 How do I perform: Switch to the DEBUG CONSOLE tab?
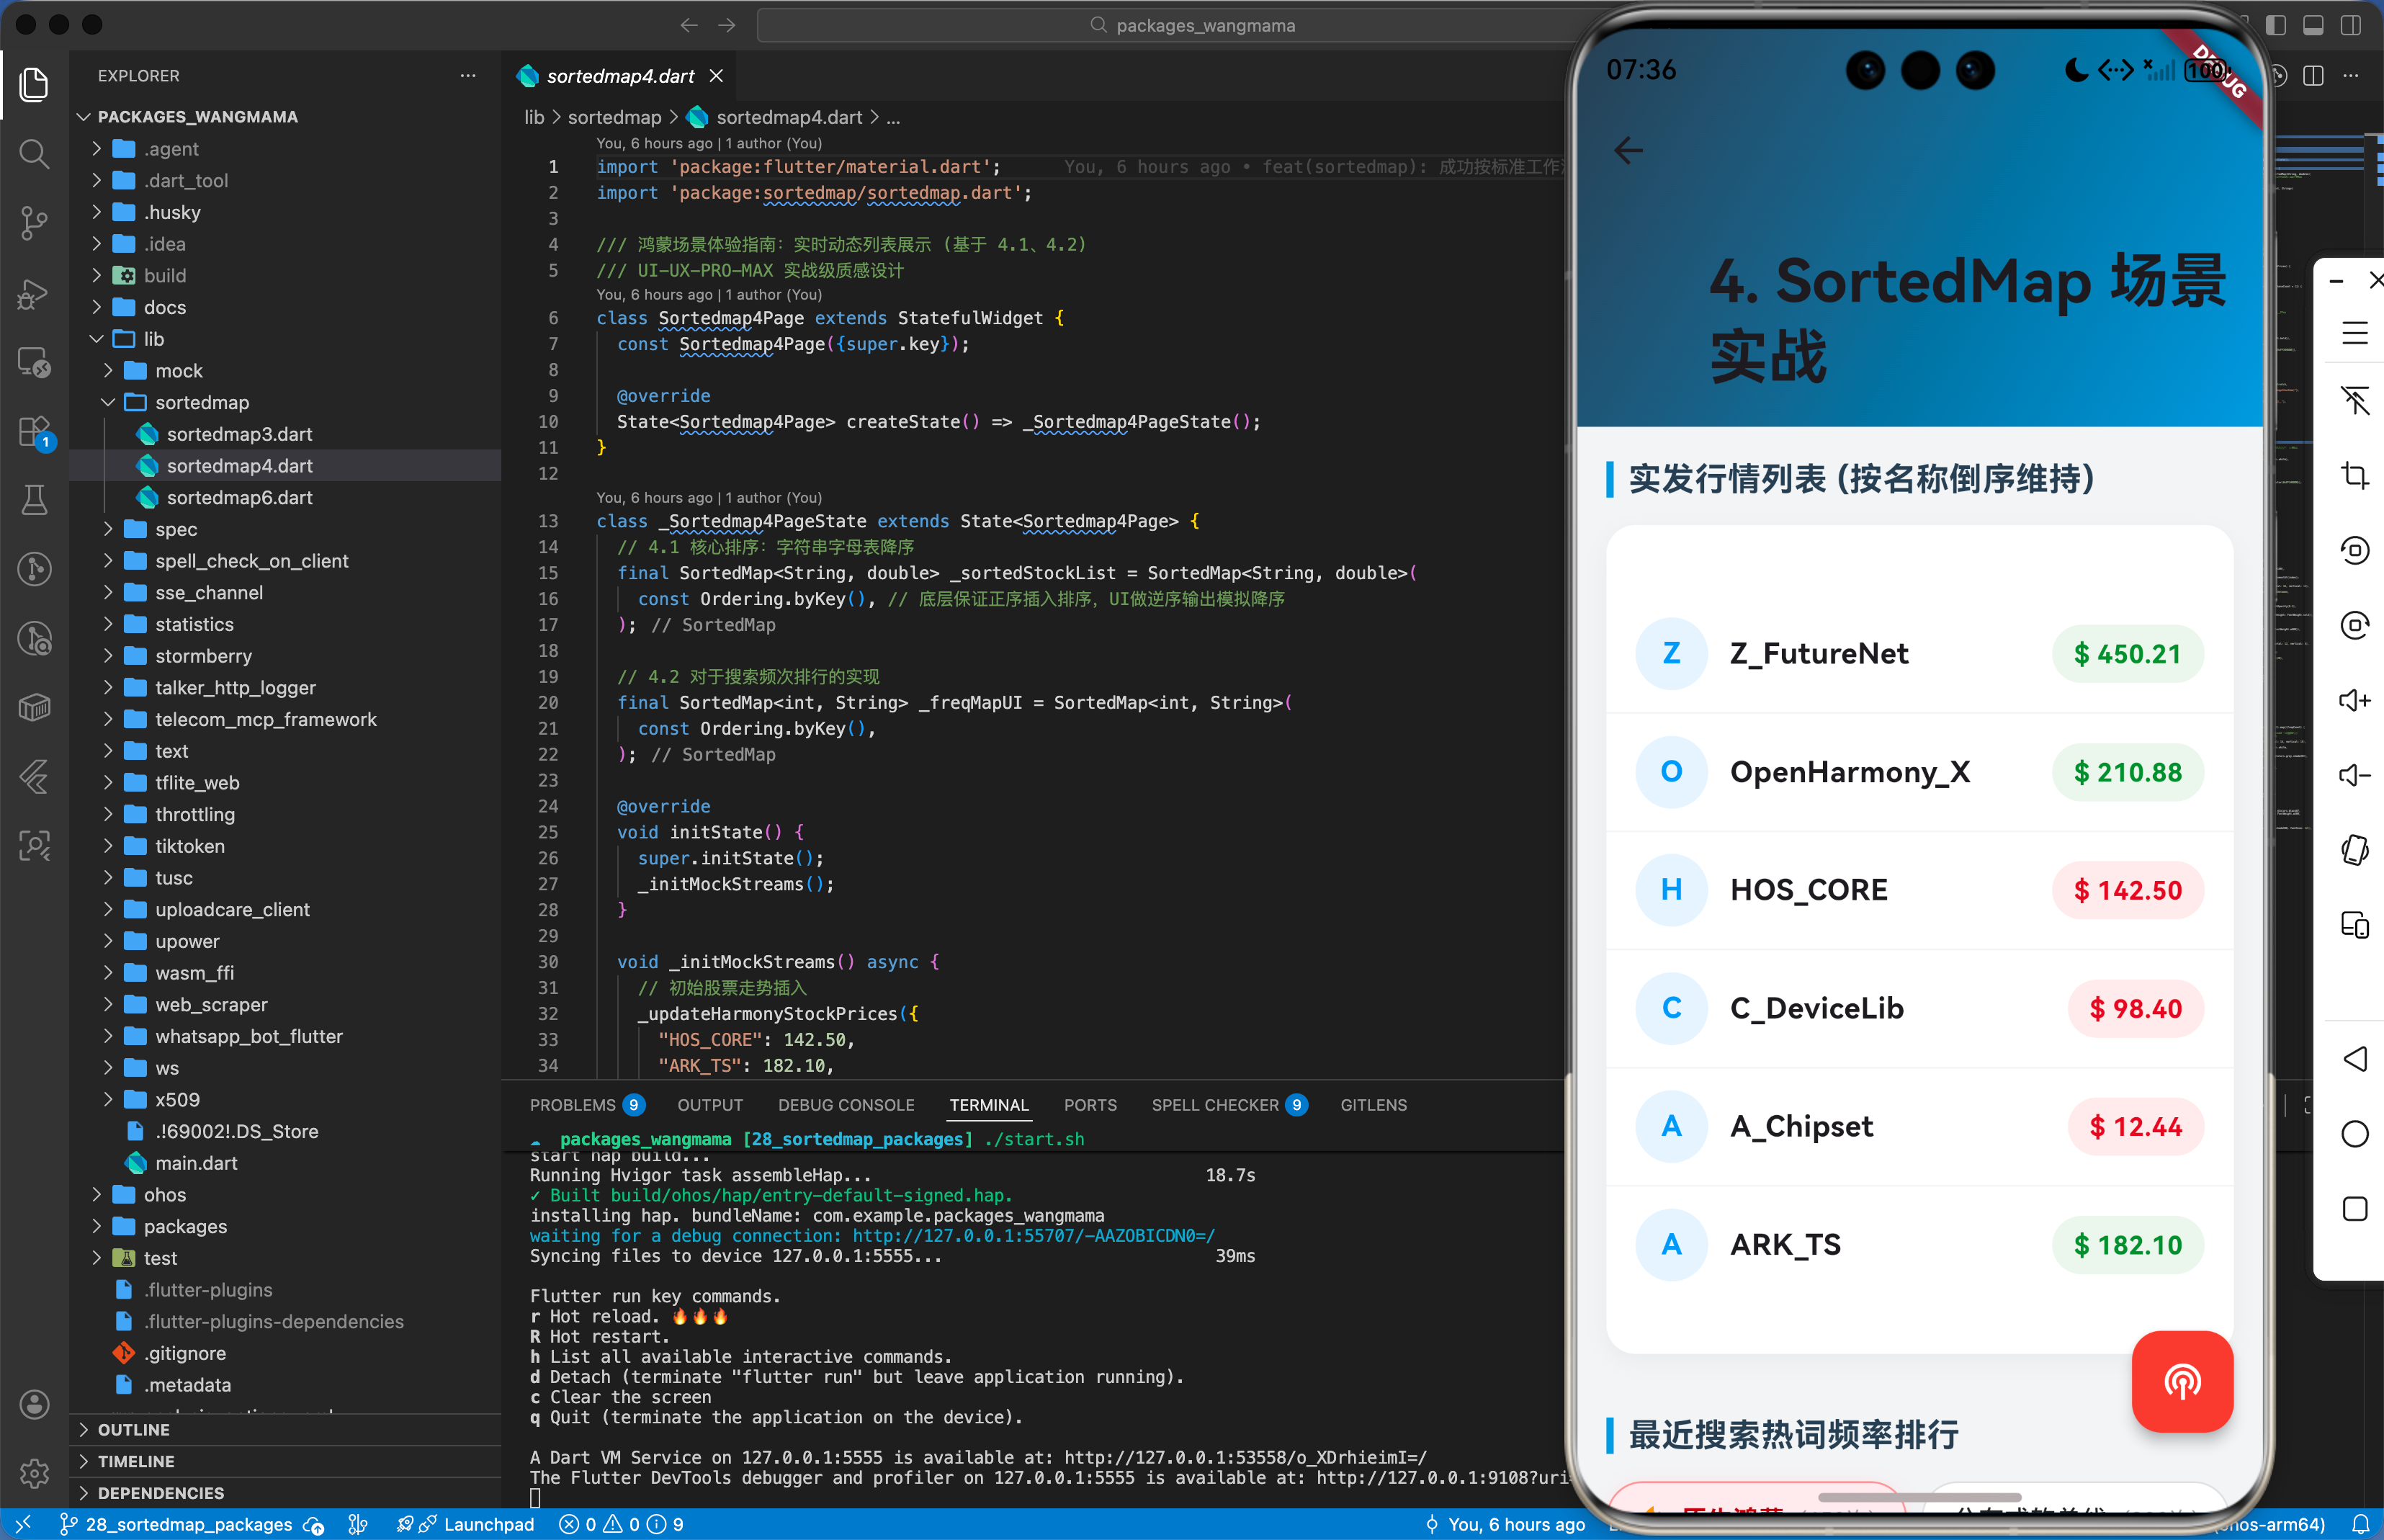click(x=845, y=1105)
